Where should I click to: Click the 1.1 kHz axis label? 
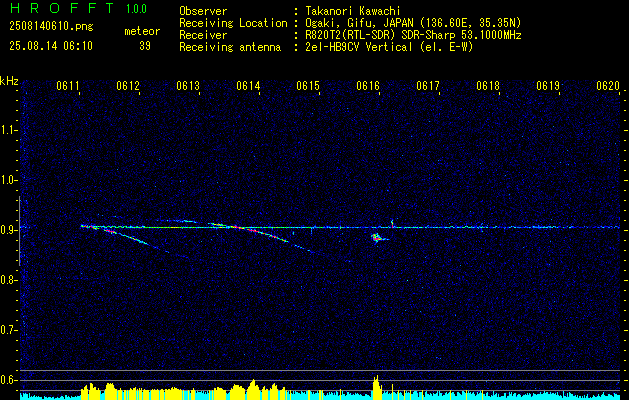click(x=9, y=130)
